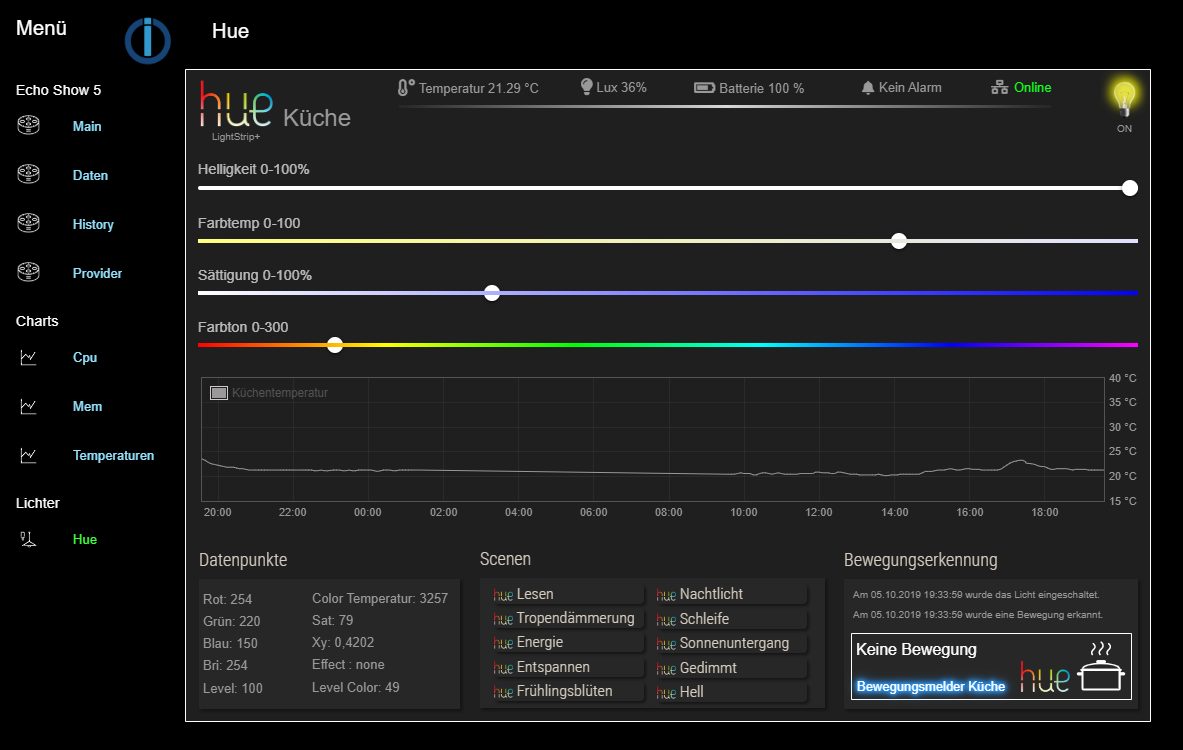Activate the Nachtlicht scene
This screenshot has width=1183, height=750.
pos(730,595)
